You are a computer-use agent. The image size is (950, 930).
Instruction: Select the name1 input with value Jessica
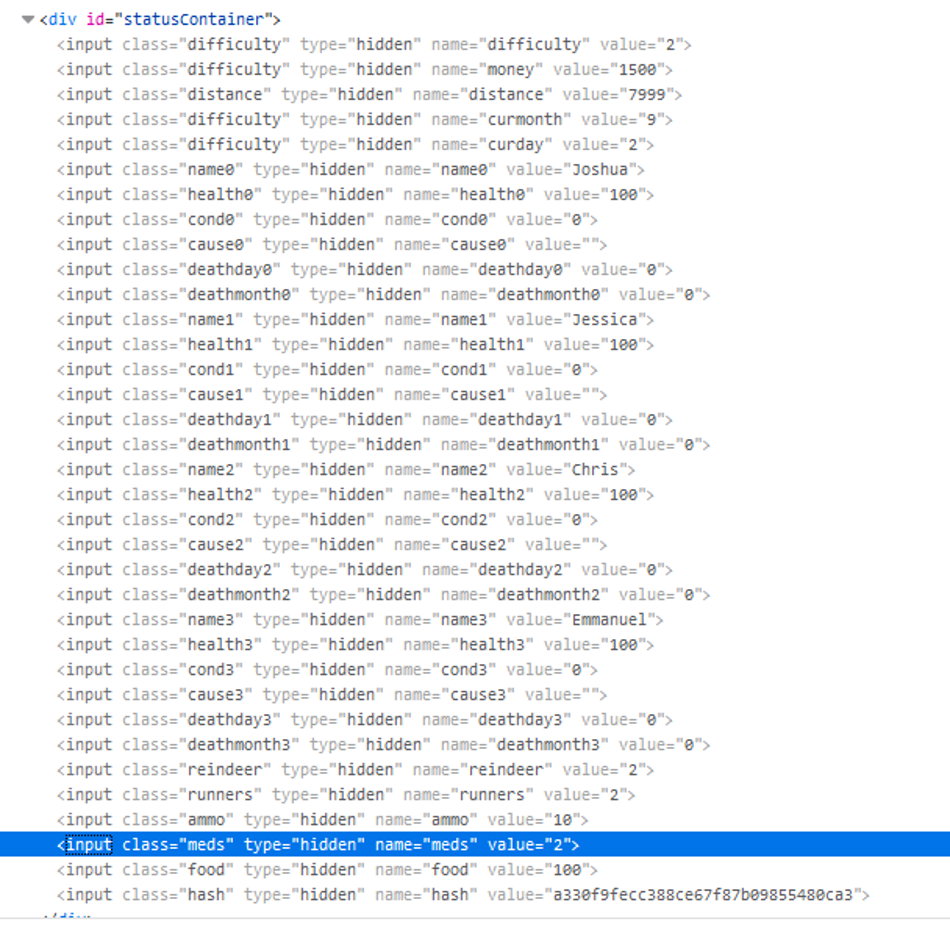click(x=355, y=320)
